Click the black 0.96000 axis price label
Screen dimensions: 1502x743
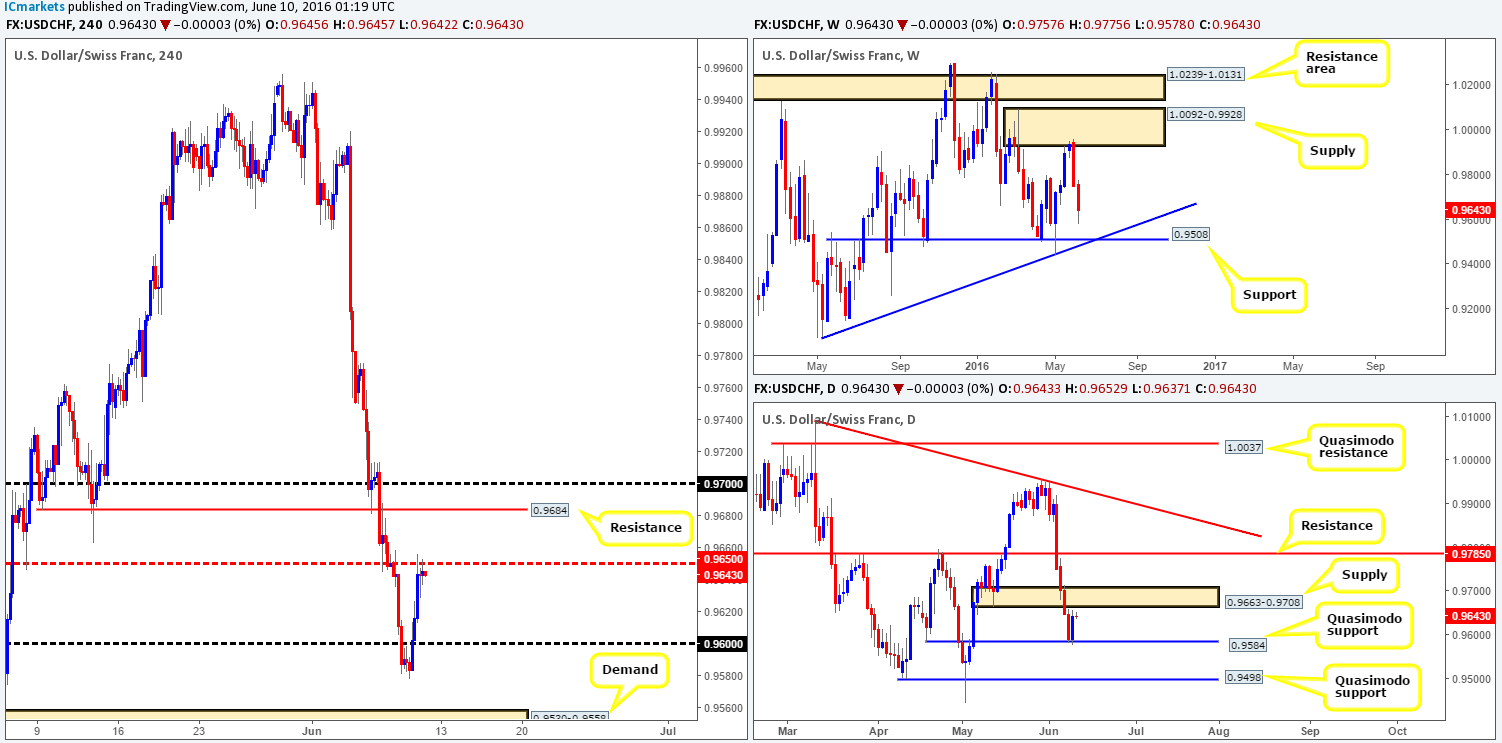tap(720, 644)
